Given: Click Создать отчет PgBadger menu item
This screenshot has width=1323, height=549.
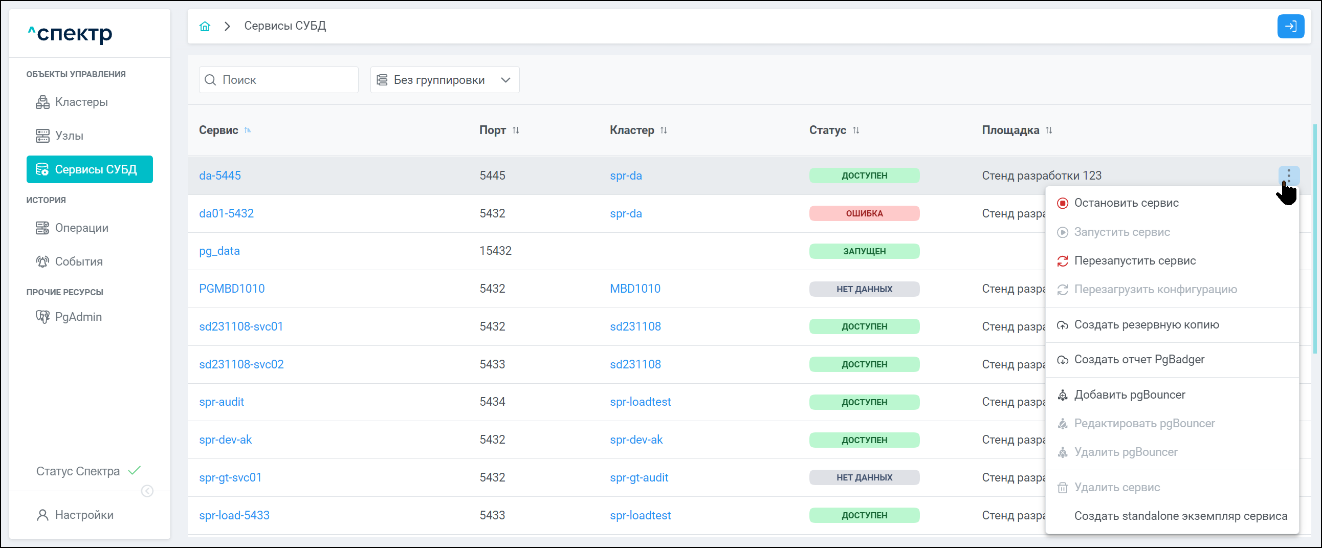Looking at the screenshot, I should click(1139, 360).
